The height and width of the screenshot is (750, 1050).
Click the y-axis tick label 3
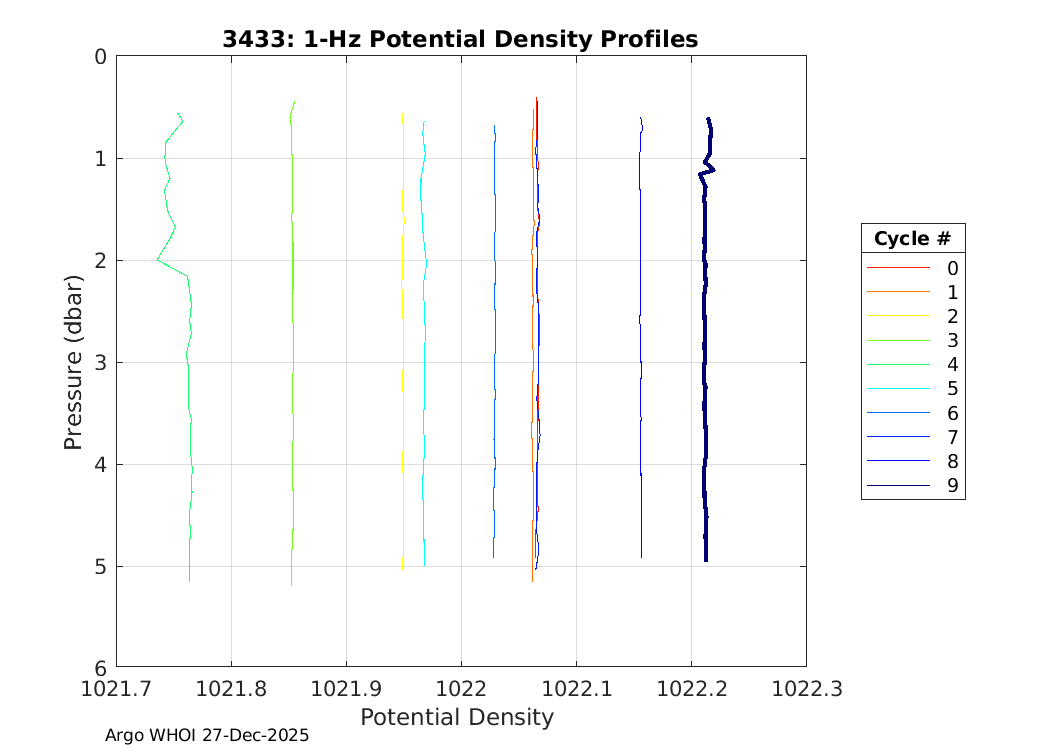coord(100,362)
